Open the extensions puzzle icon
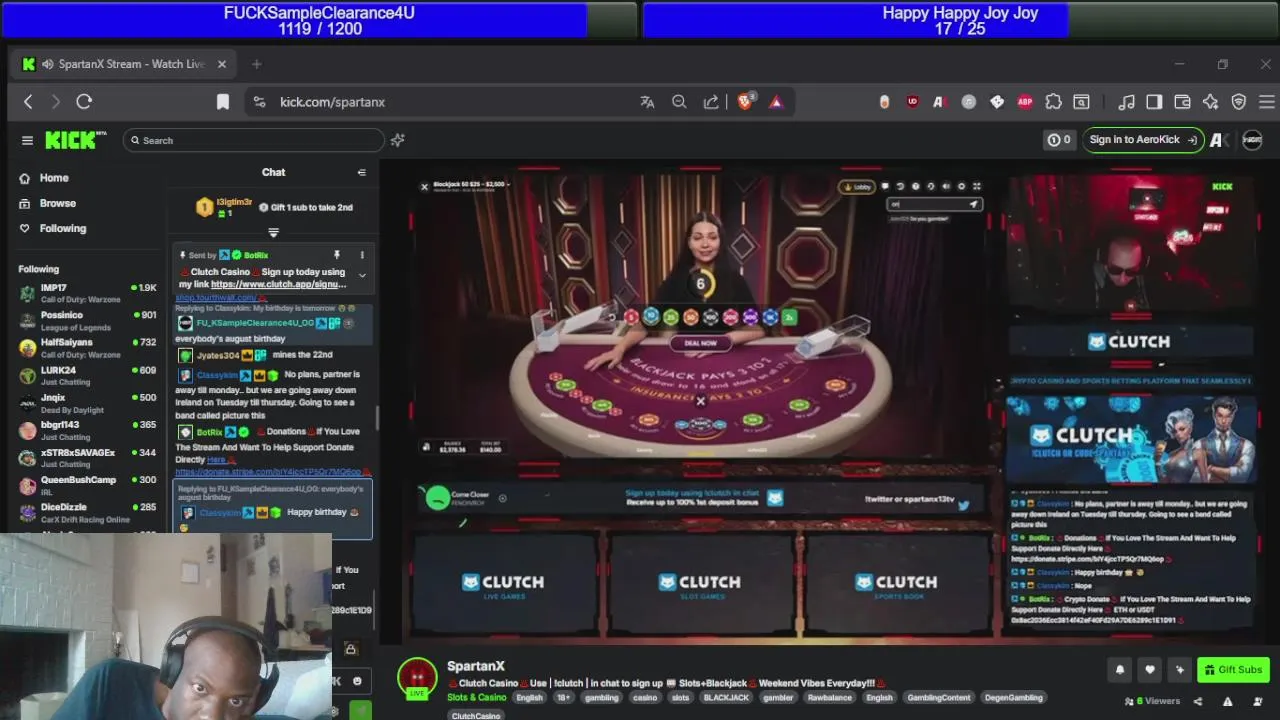1280x720 pixels. (1053, 101)
